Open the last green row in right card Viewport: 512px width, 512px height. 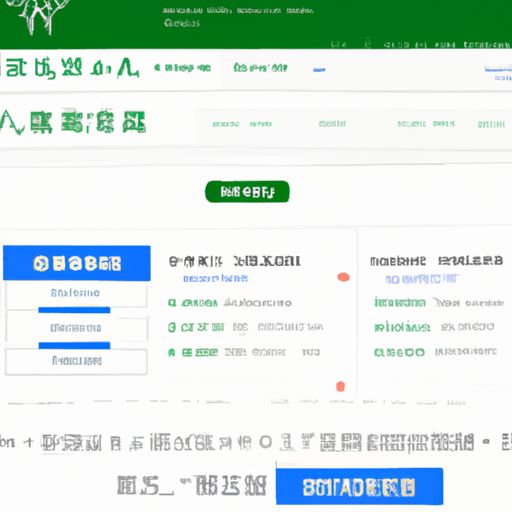[x=435, y=352]
